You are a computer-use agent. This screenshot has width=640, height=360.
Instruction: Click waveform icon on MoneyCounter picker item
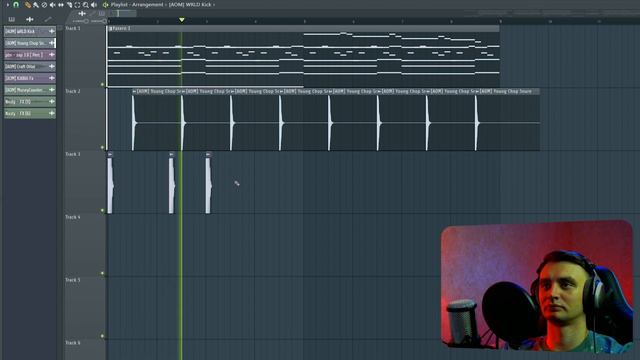[51, 90]
